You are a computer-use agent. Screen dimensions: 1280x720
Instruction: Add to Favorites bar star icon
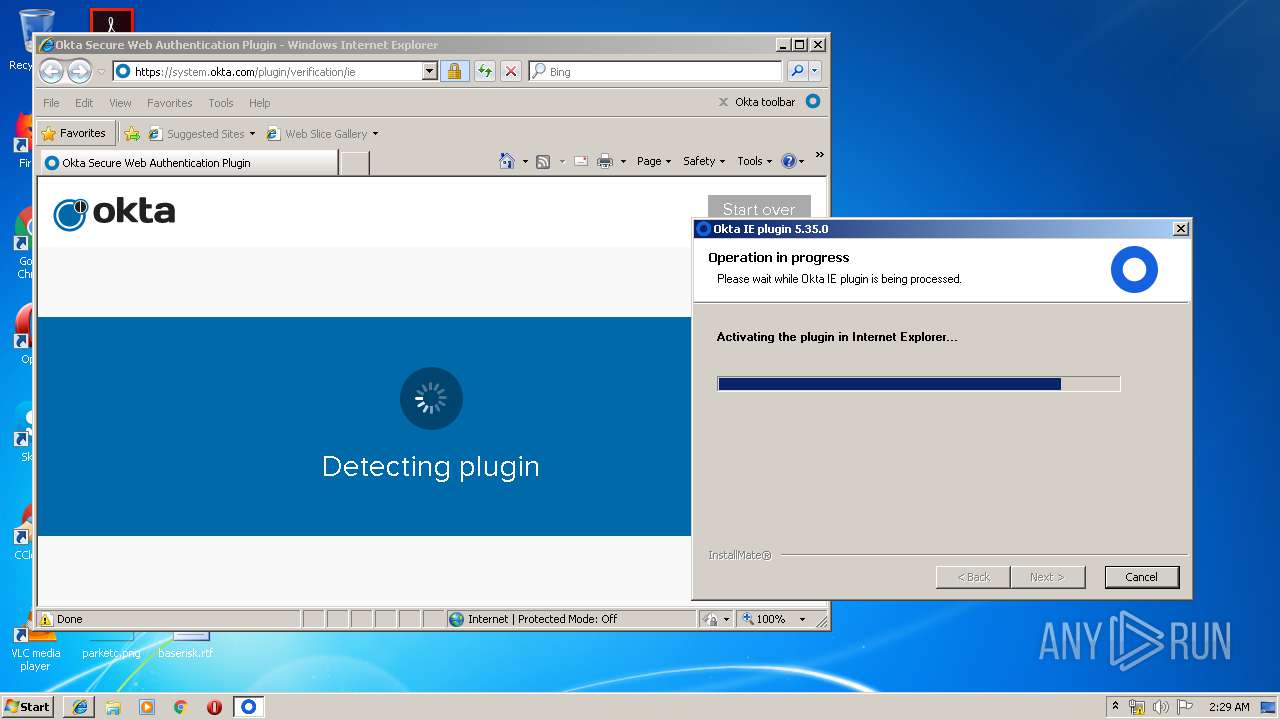[x=132, y=133]
